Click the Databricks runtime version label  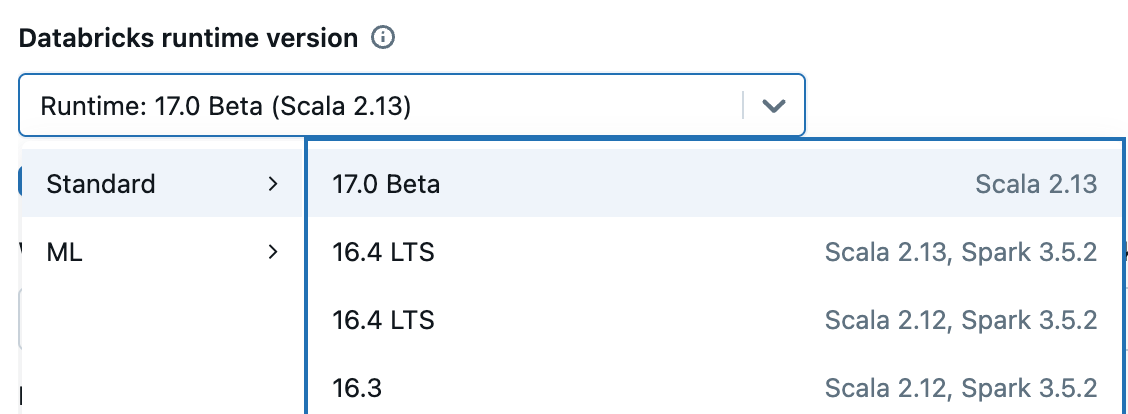coord(188,39)
